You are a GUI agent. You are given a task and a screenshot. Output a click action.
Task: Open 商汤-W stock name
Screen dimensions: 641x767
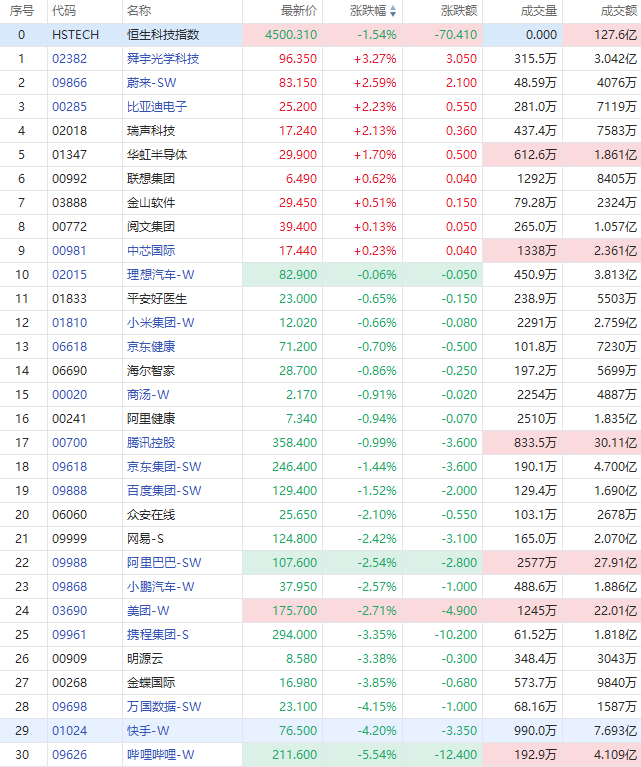pos(148,394)
